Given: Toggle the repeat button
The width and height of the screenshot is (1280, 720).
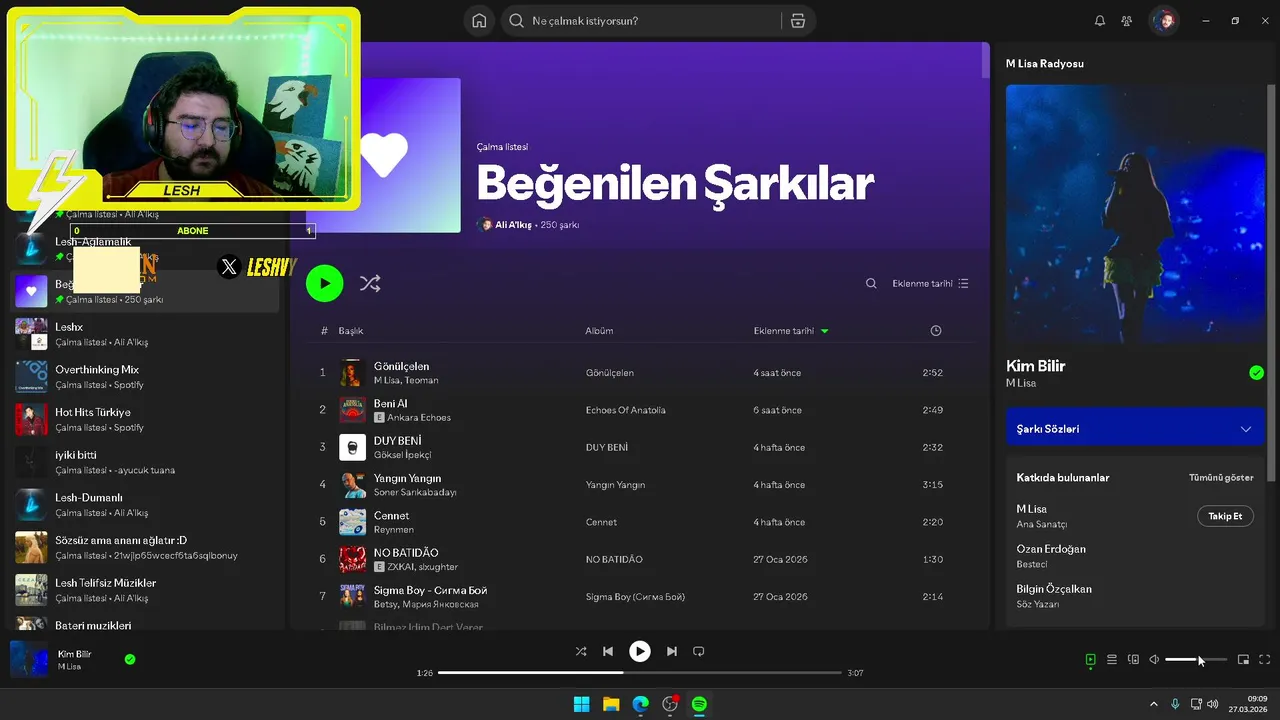Looking at the screenshot, I should pyautogui.click(x=699, y=651).
